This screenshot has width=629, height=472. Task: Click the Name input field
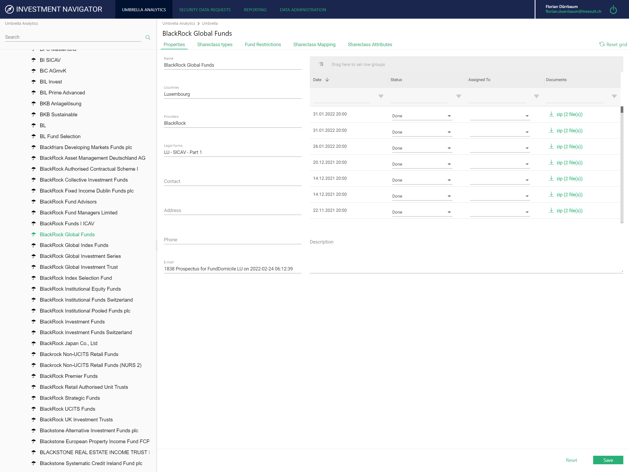click(233, 65)
